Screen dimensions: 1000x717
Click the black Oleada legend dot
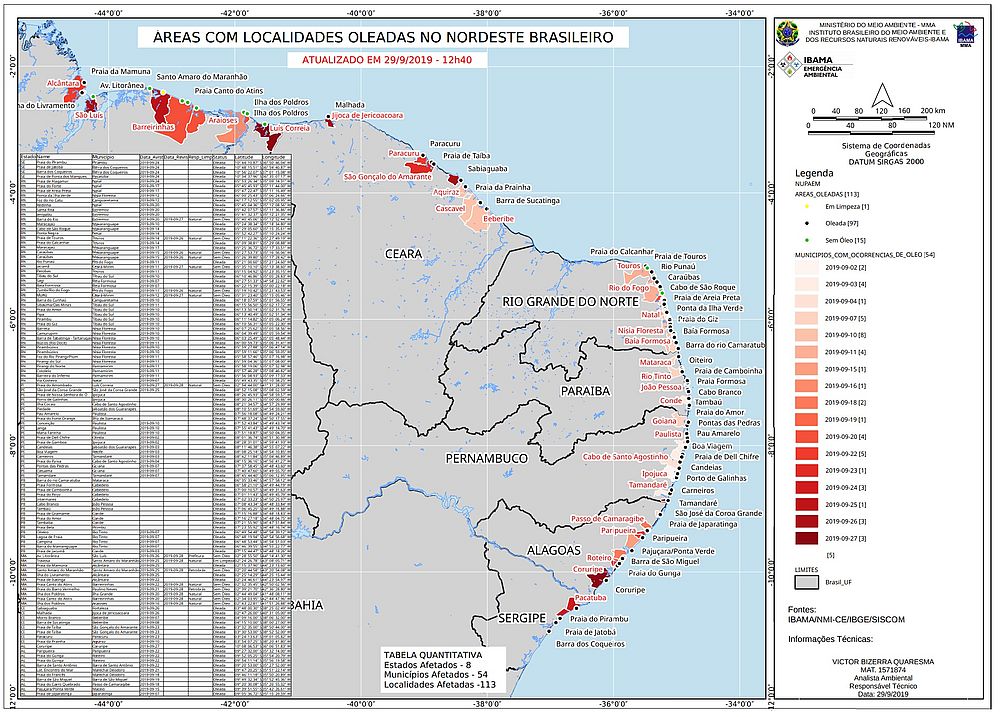tap(806, 223)
